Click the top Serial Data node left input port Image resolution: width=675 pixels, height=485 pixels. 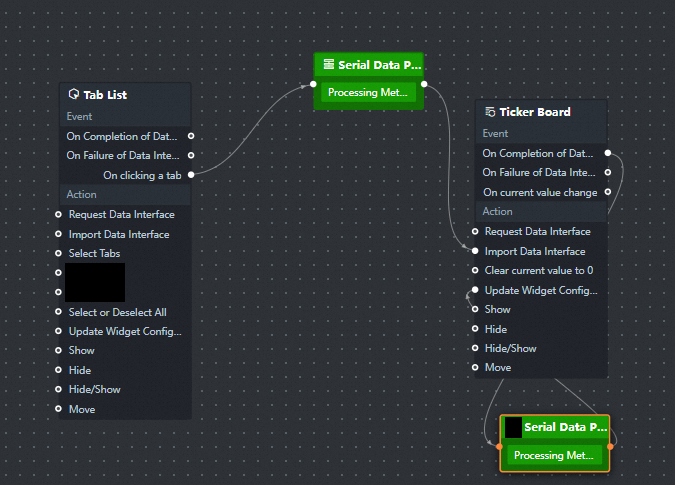[x=313, y=84]
